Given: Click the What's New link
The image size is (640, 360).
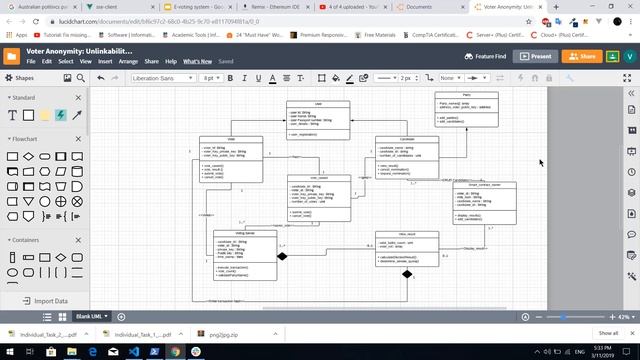Looking at the screenshot, I should pyautogui.click(x=198, y=61).
